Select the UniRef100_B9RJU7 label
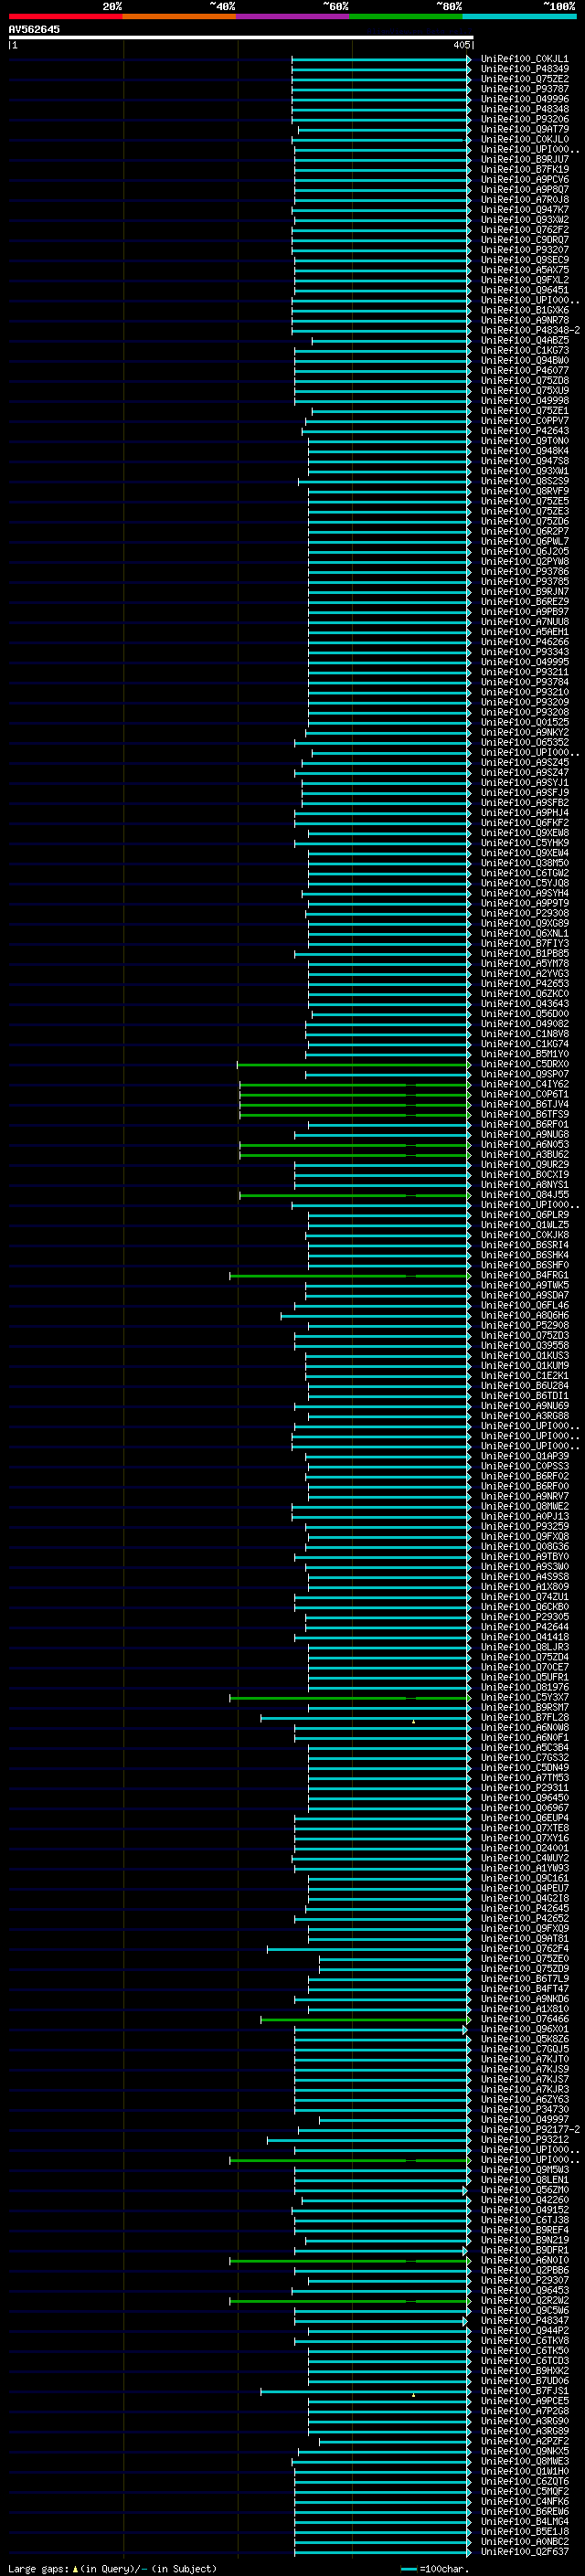Viewport: 585px width, 2576px height. (524, 159)
